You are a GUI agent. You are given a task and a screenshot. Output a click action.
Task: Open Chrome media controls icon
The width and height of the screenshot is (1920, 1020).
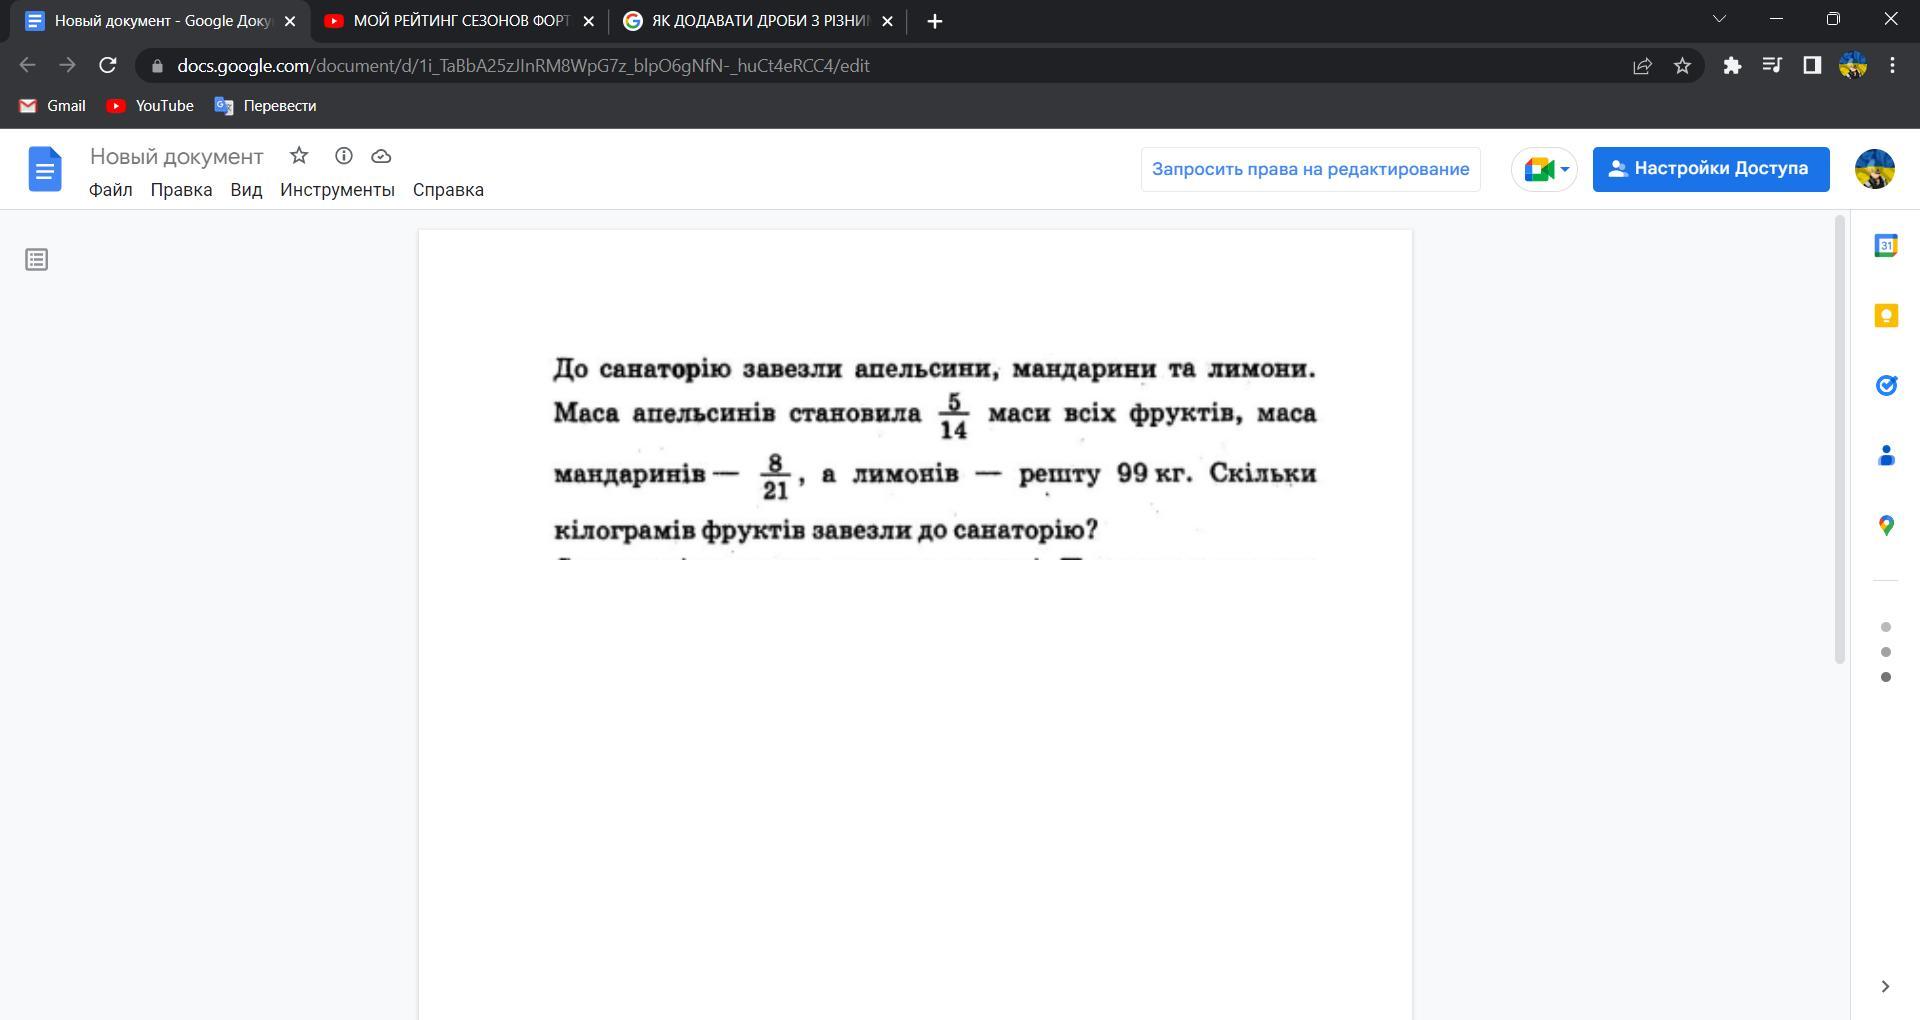pyautogui.click(x=1772, y=66)
